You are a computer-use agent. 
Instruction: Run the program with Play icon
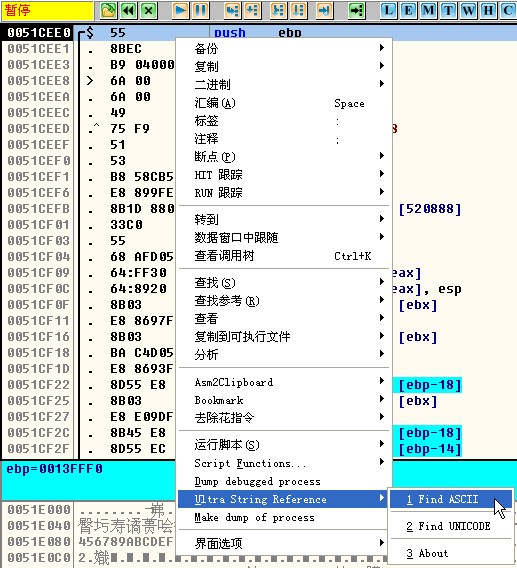coord(180,10)
